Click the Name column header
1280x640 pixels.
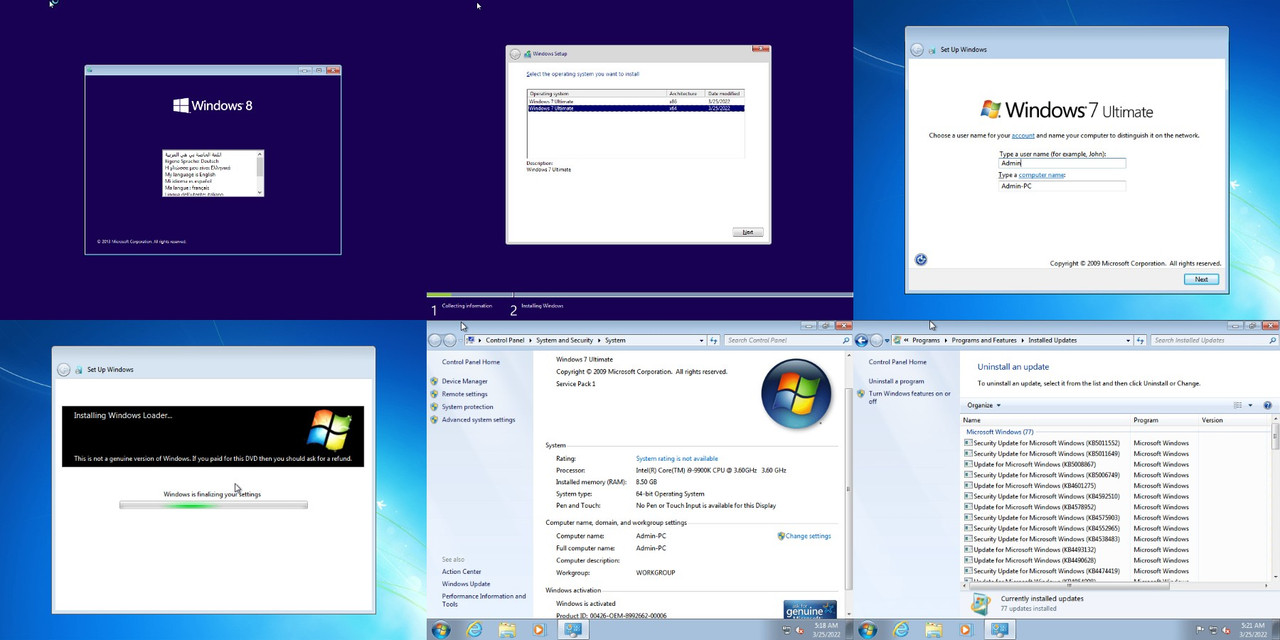pos(1046,420)
